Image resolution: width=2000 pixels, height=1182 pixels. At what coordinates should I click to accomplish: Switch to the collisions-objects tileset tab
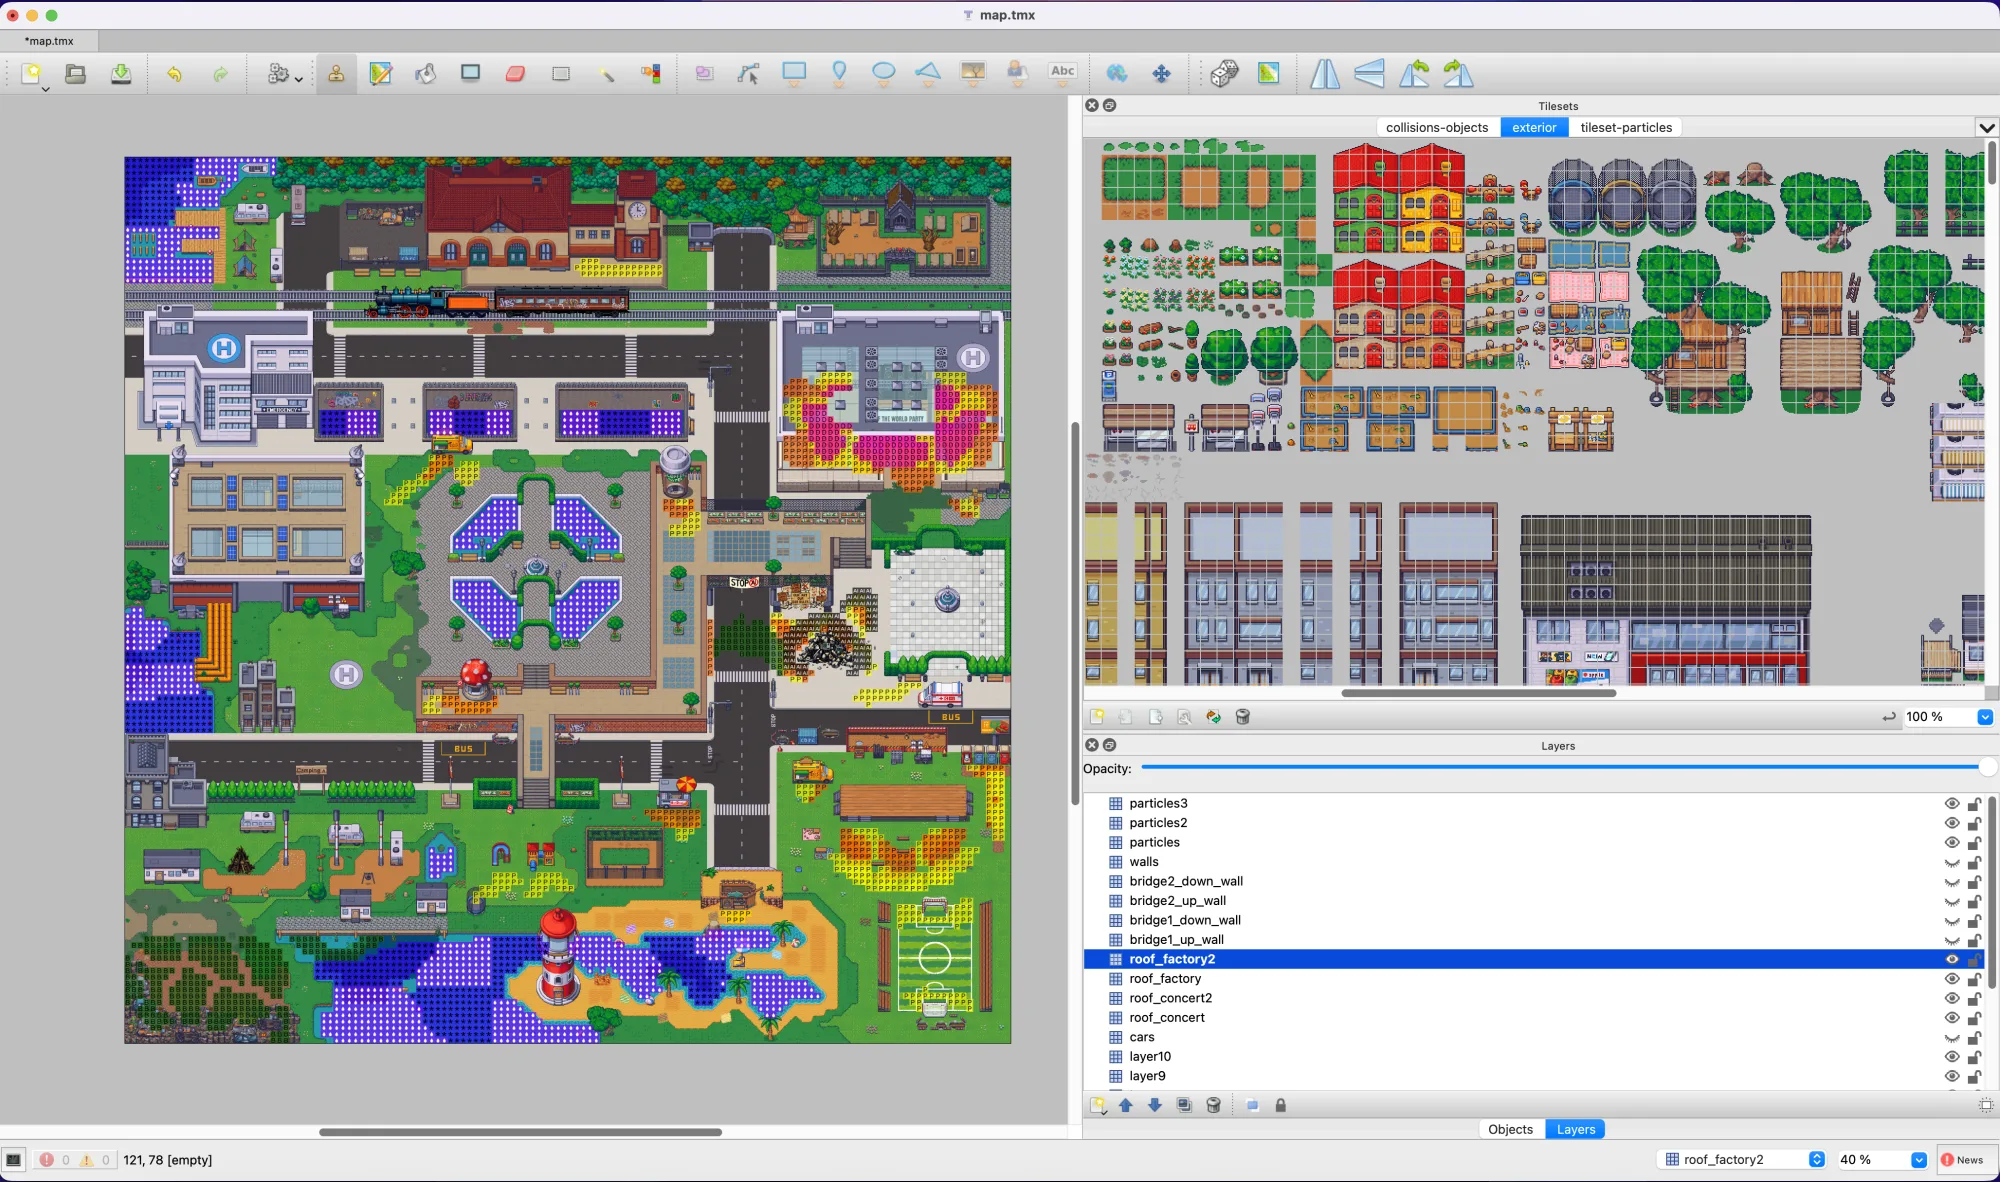(1437, 127)
